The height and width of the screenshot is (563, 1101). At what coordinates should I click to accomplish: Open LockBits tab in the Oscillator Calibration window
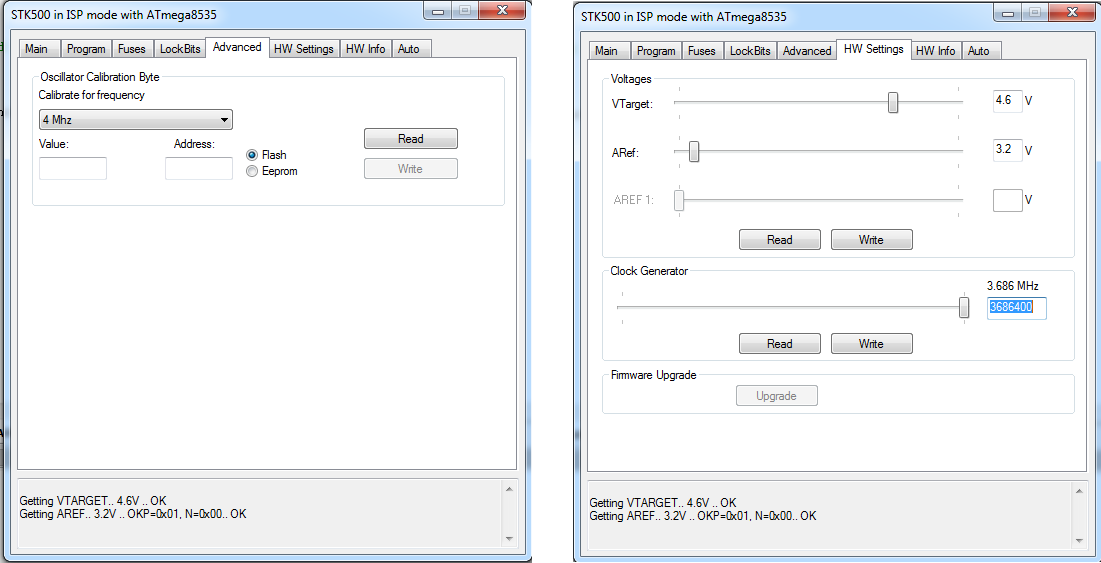[181, 49]
